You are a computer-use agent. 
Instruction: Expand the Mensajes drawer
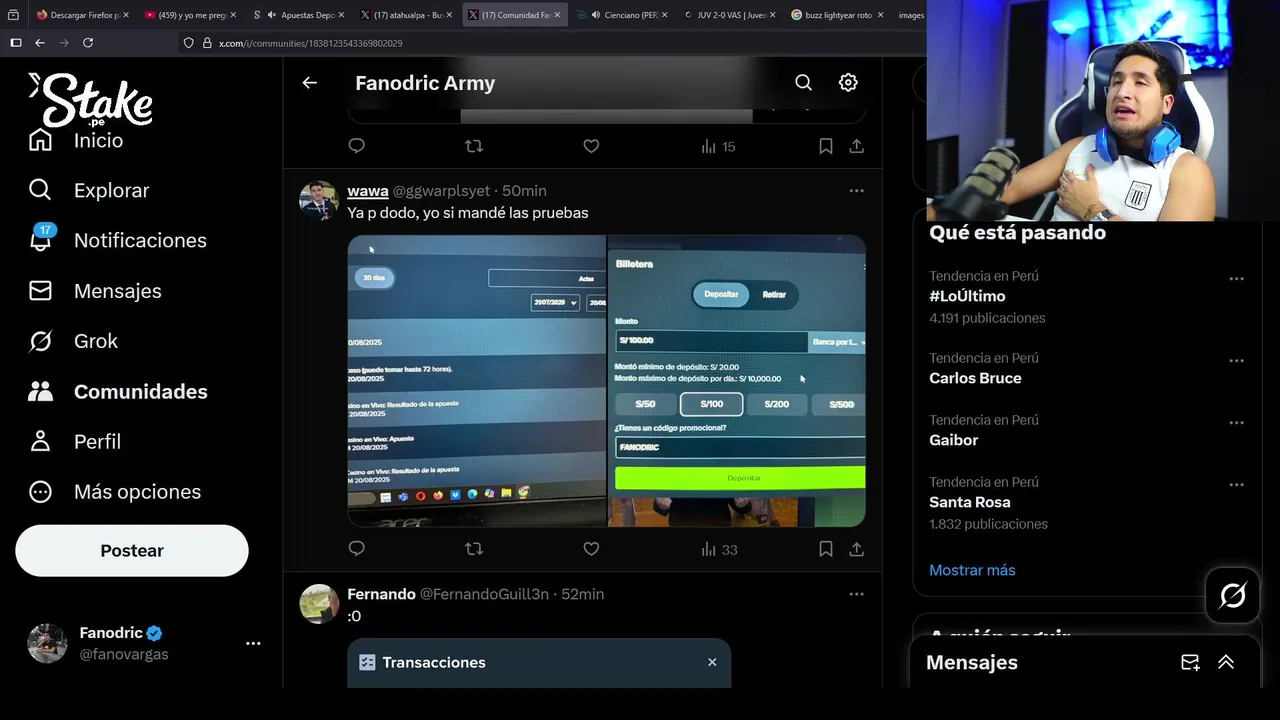click(x=1226, y=662)
